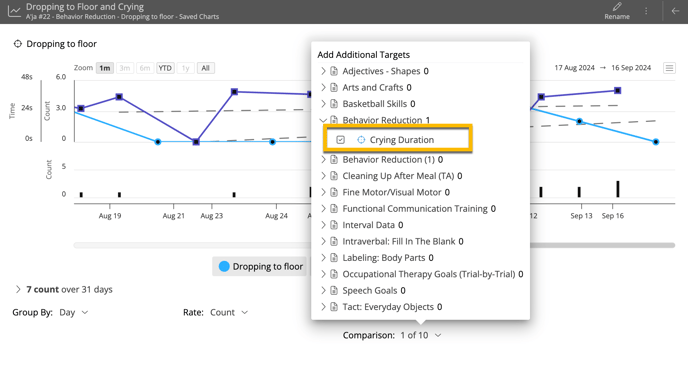This screenshot has width=688, height=374.
Task: Select the 1m zoom range
Action: [105, 68]
